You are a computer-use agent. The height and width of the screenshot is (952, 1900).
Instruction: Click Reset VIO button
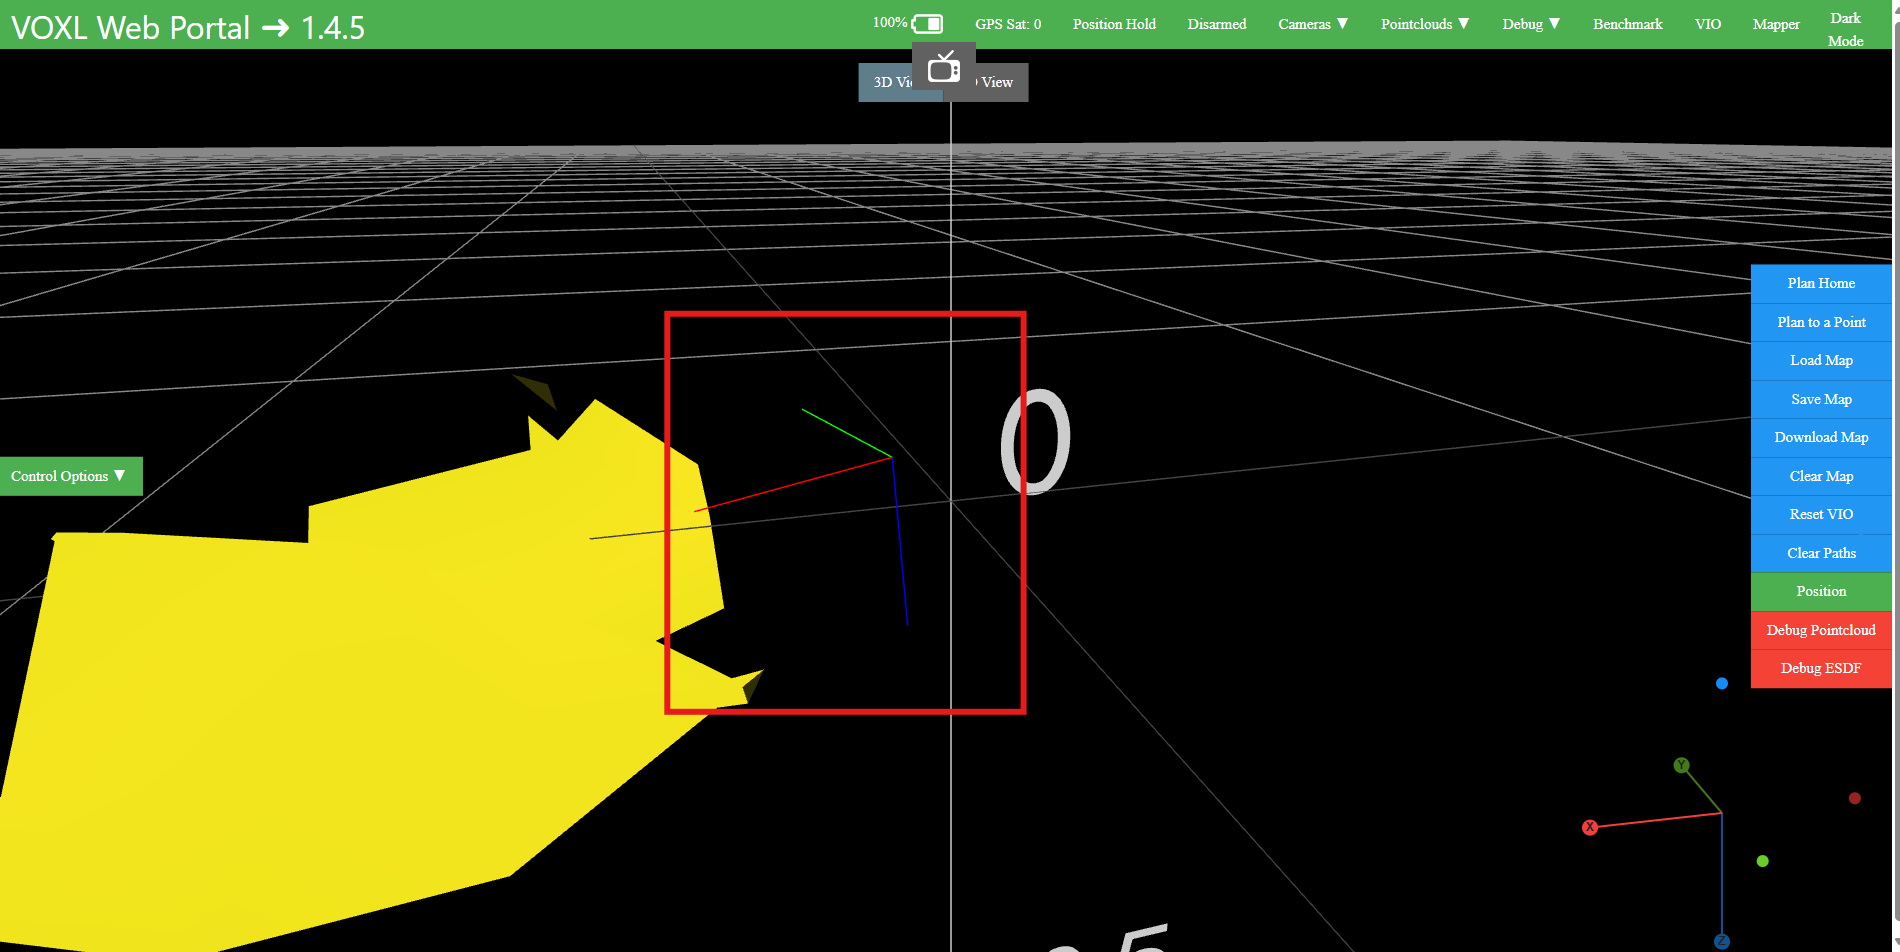1821,514
